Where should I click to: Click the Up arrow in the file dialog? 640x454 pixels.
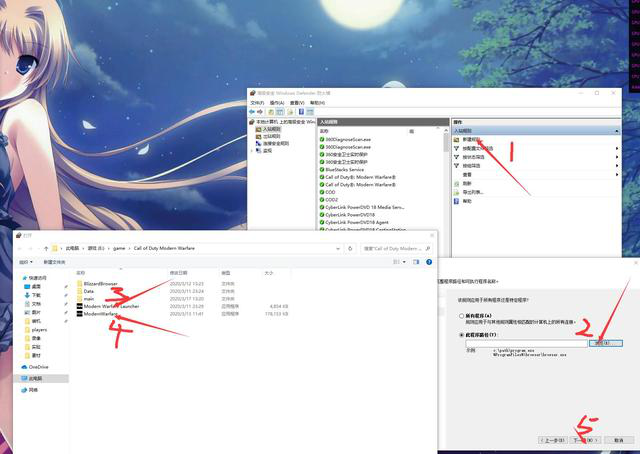[46, 248]
